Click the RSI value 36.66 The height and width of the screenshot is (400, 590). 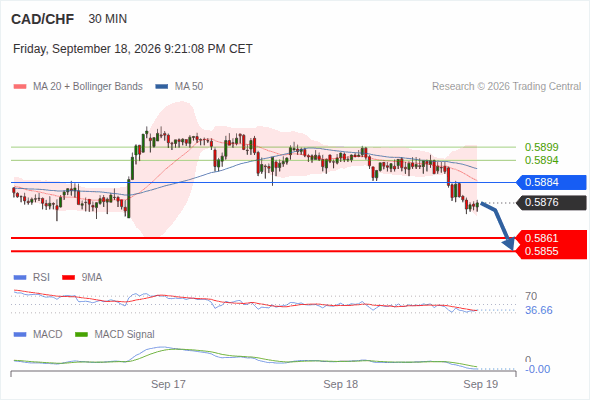click(539, 310)
